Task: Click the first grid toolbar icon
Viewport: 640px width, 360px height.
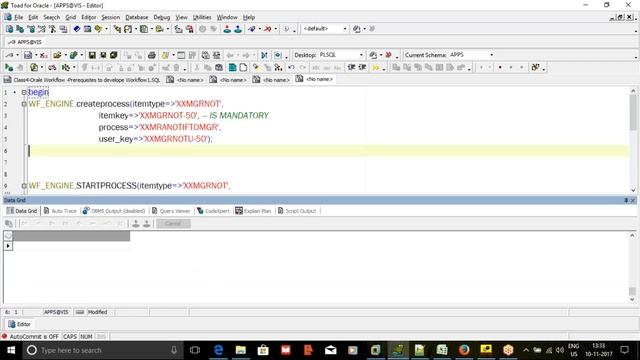Action: (8, 224)
